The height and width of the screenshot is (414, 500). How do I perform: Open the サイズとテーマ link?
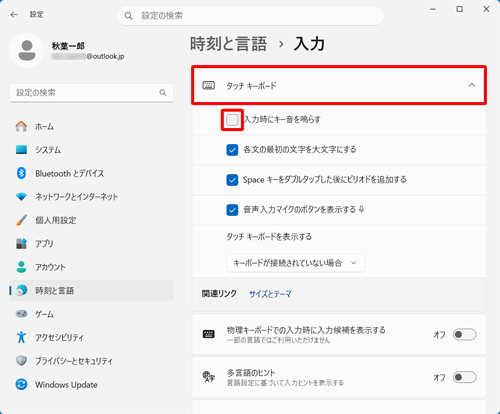[x=270, y=294]
